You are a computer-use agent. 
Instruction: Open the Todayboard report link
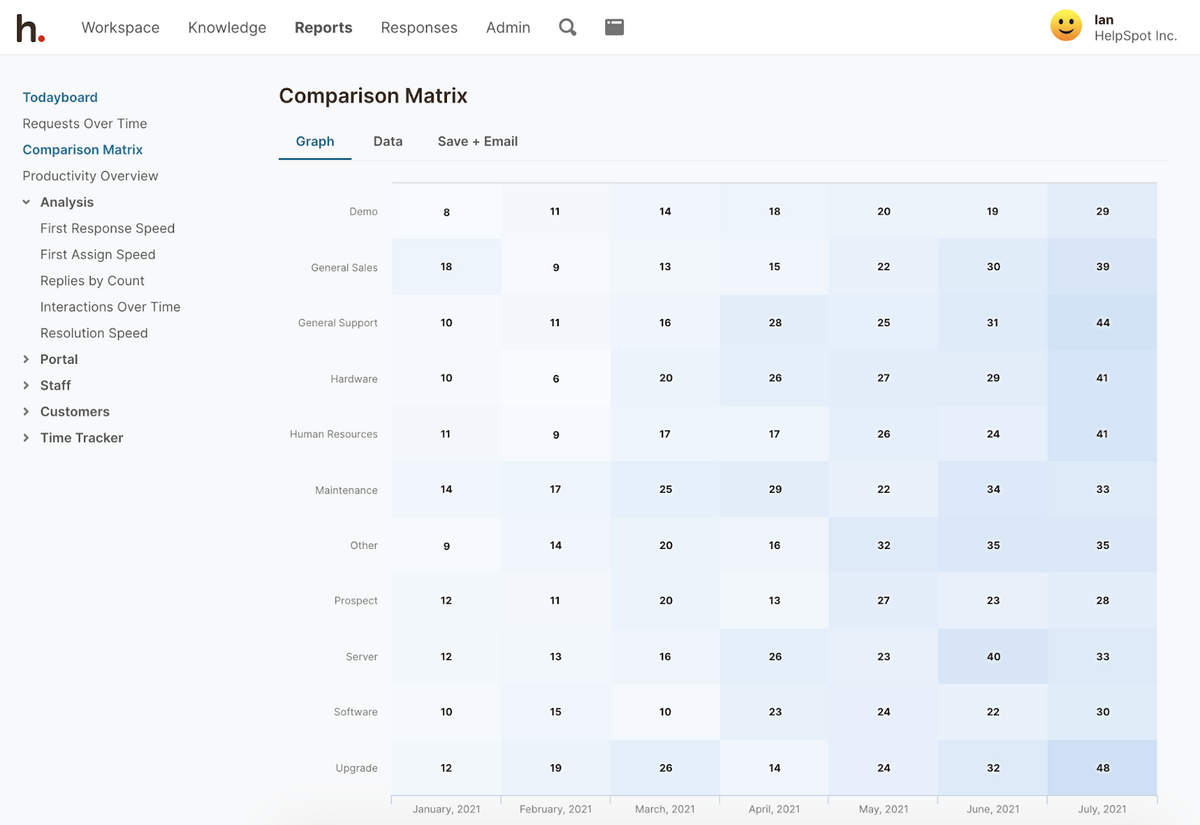60,97
